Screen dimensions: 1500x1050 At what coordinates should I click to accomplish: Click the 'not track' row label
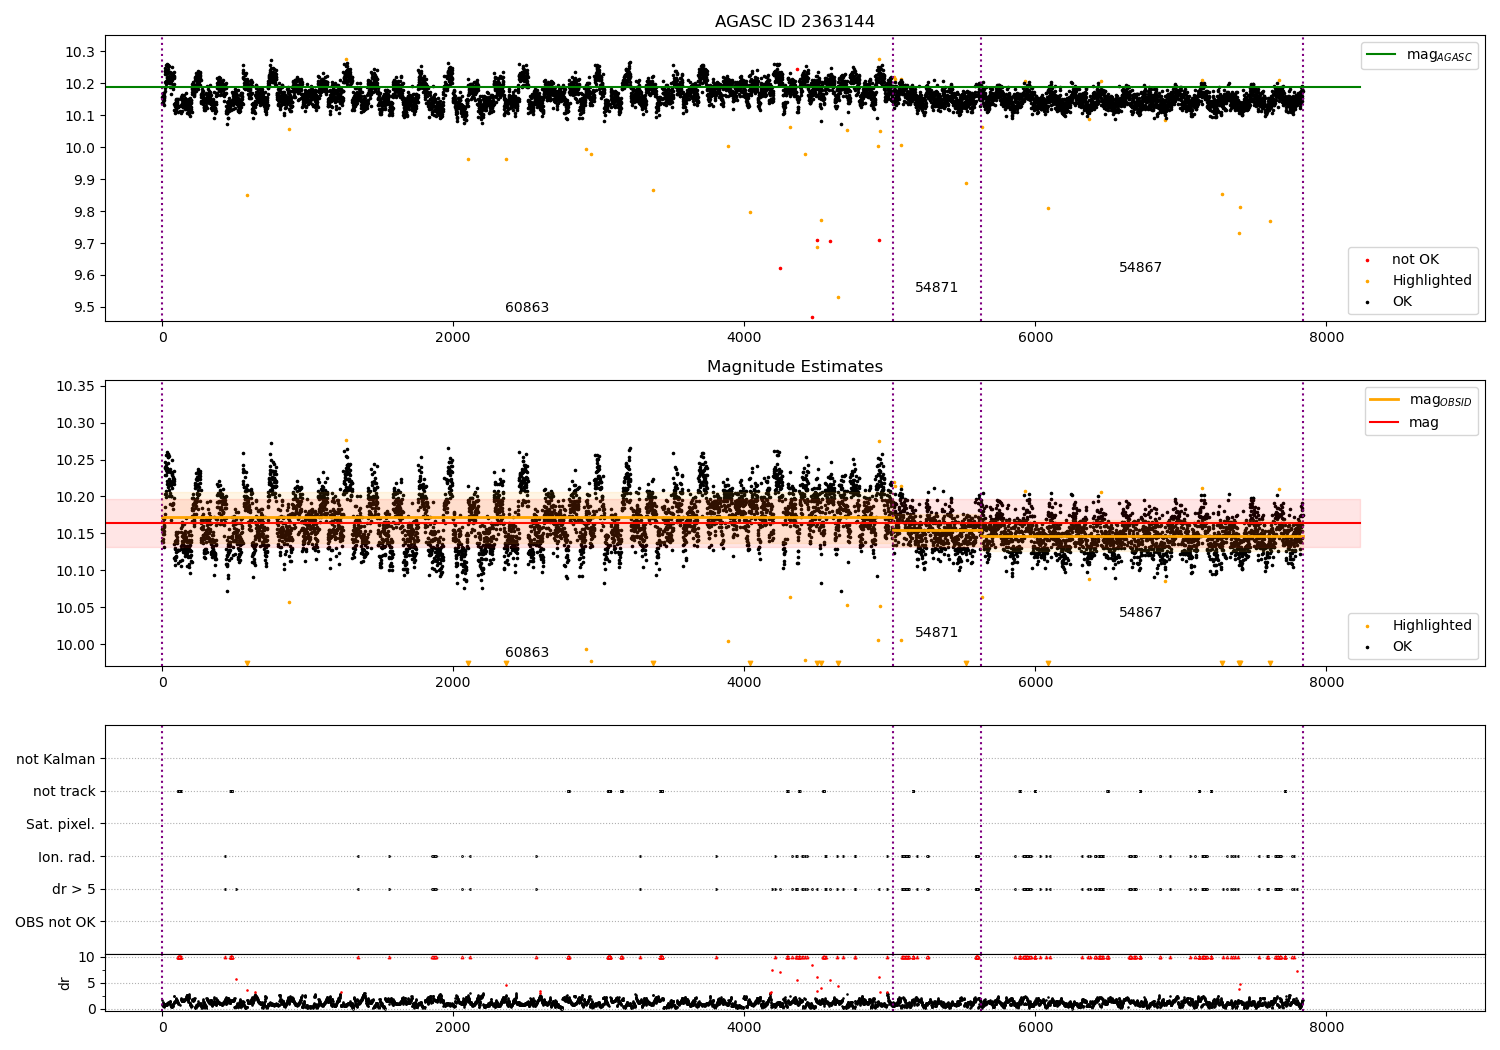[x=64, y=791]
